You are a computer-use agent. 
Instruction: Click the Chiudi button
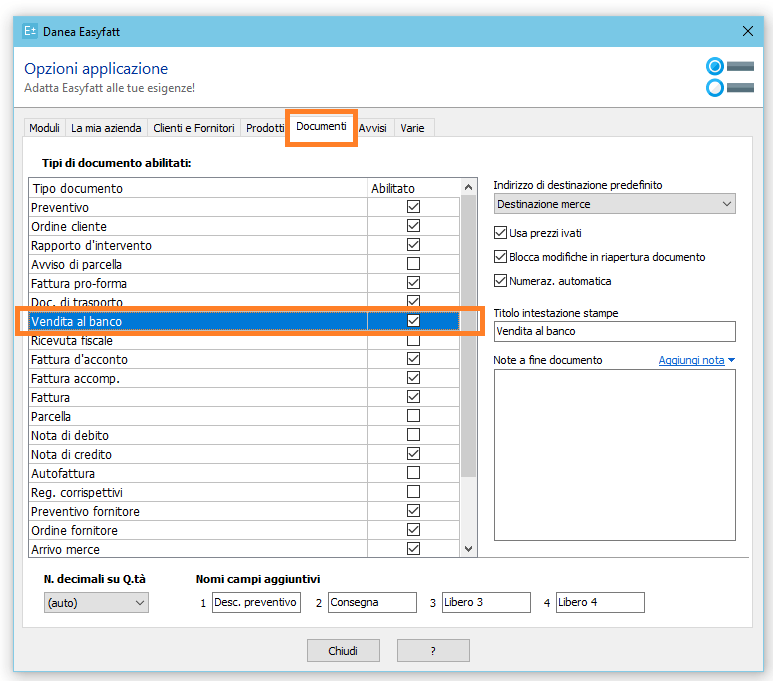343,651
